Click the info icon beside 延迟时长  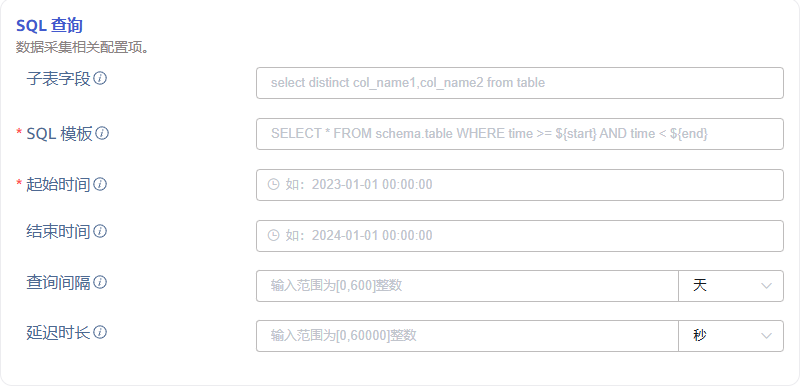[x=101, y=332]
